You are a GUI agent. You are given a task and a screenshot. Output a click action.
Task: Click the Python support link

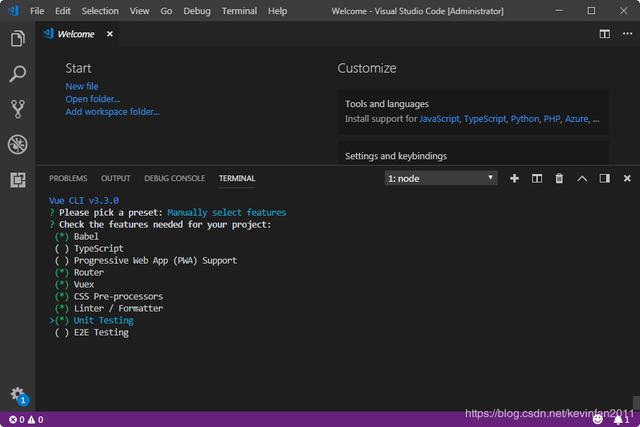525,119
